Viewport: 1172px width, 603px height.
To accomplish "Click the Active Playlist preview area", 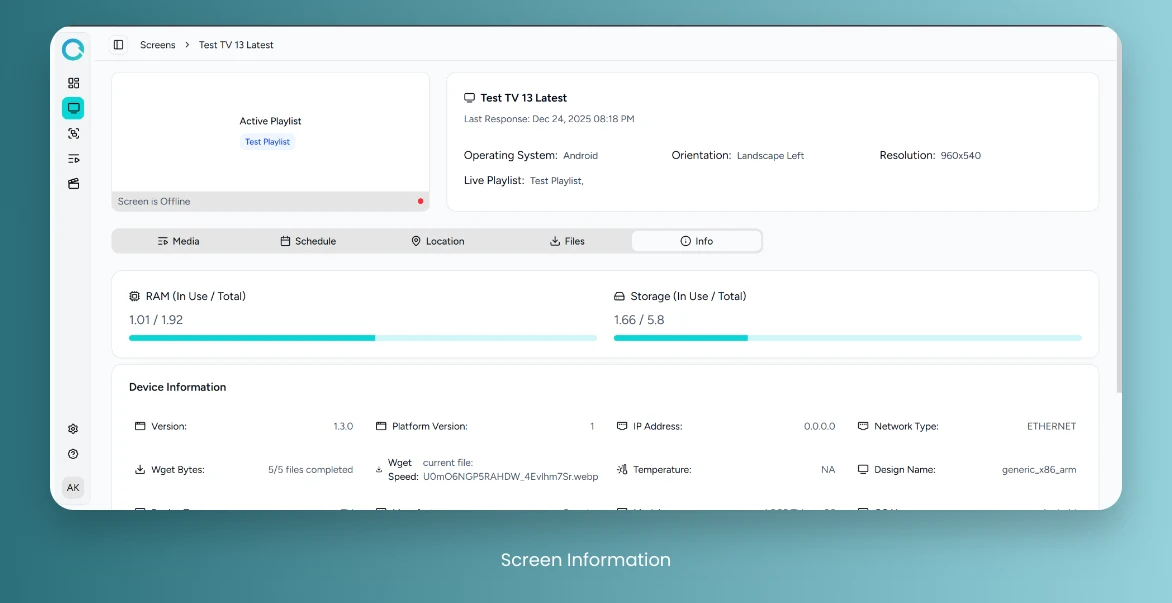I will click(x=271, y=132).
